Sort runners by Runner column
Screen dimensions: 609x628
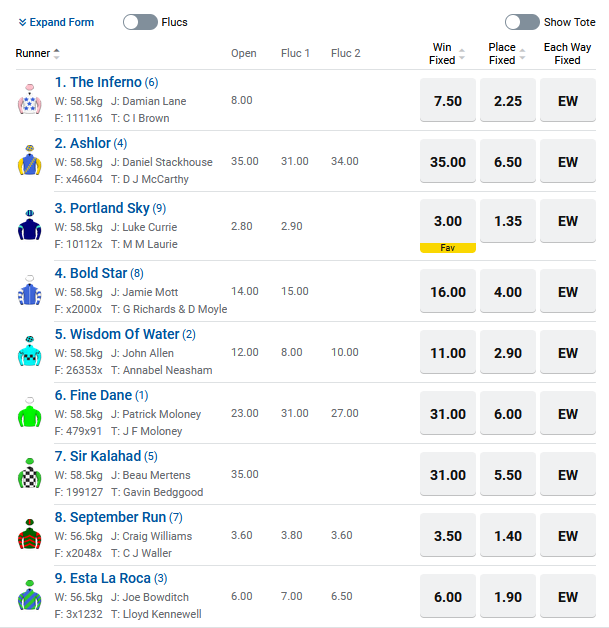[x=39, y=54]
